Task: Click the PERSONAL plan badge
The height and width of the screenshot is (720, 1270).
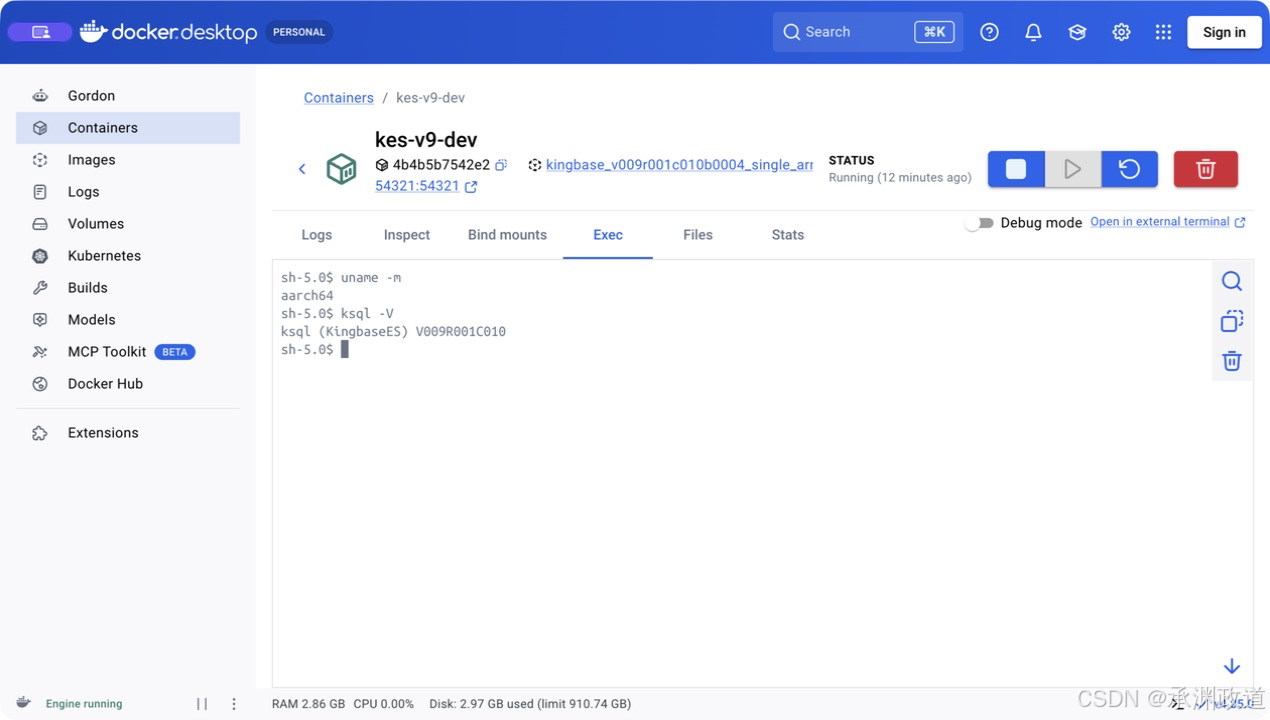Action: tap(299, 32)
